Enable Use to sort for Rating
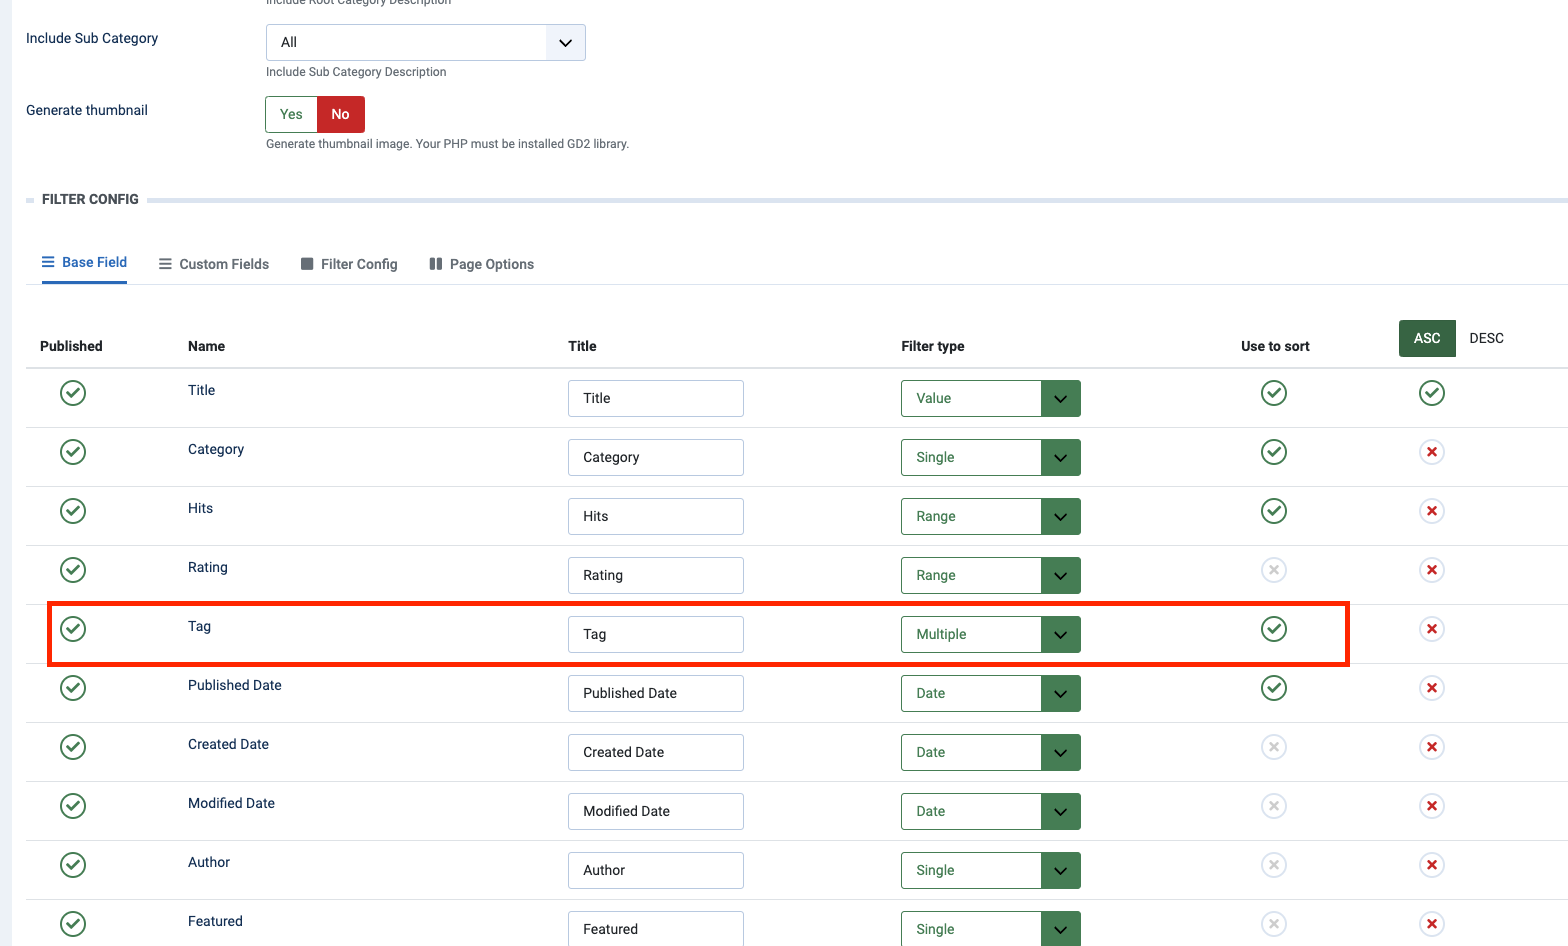The width and height of the screenshot is (1568, 946). click(1273, 570)
